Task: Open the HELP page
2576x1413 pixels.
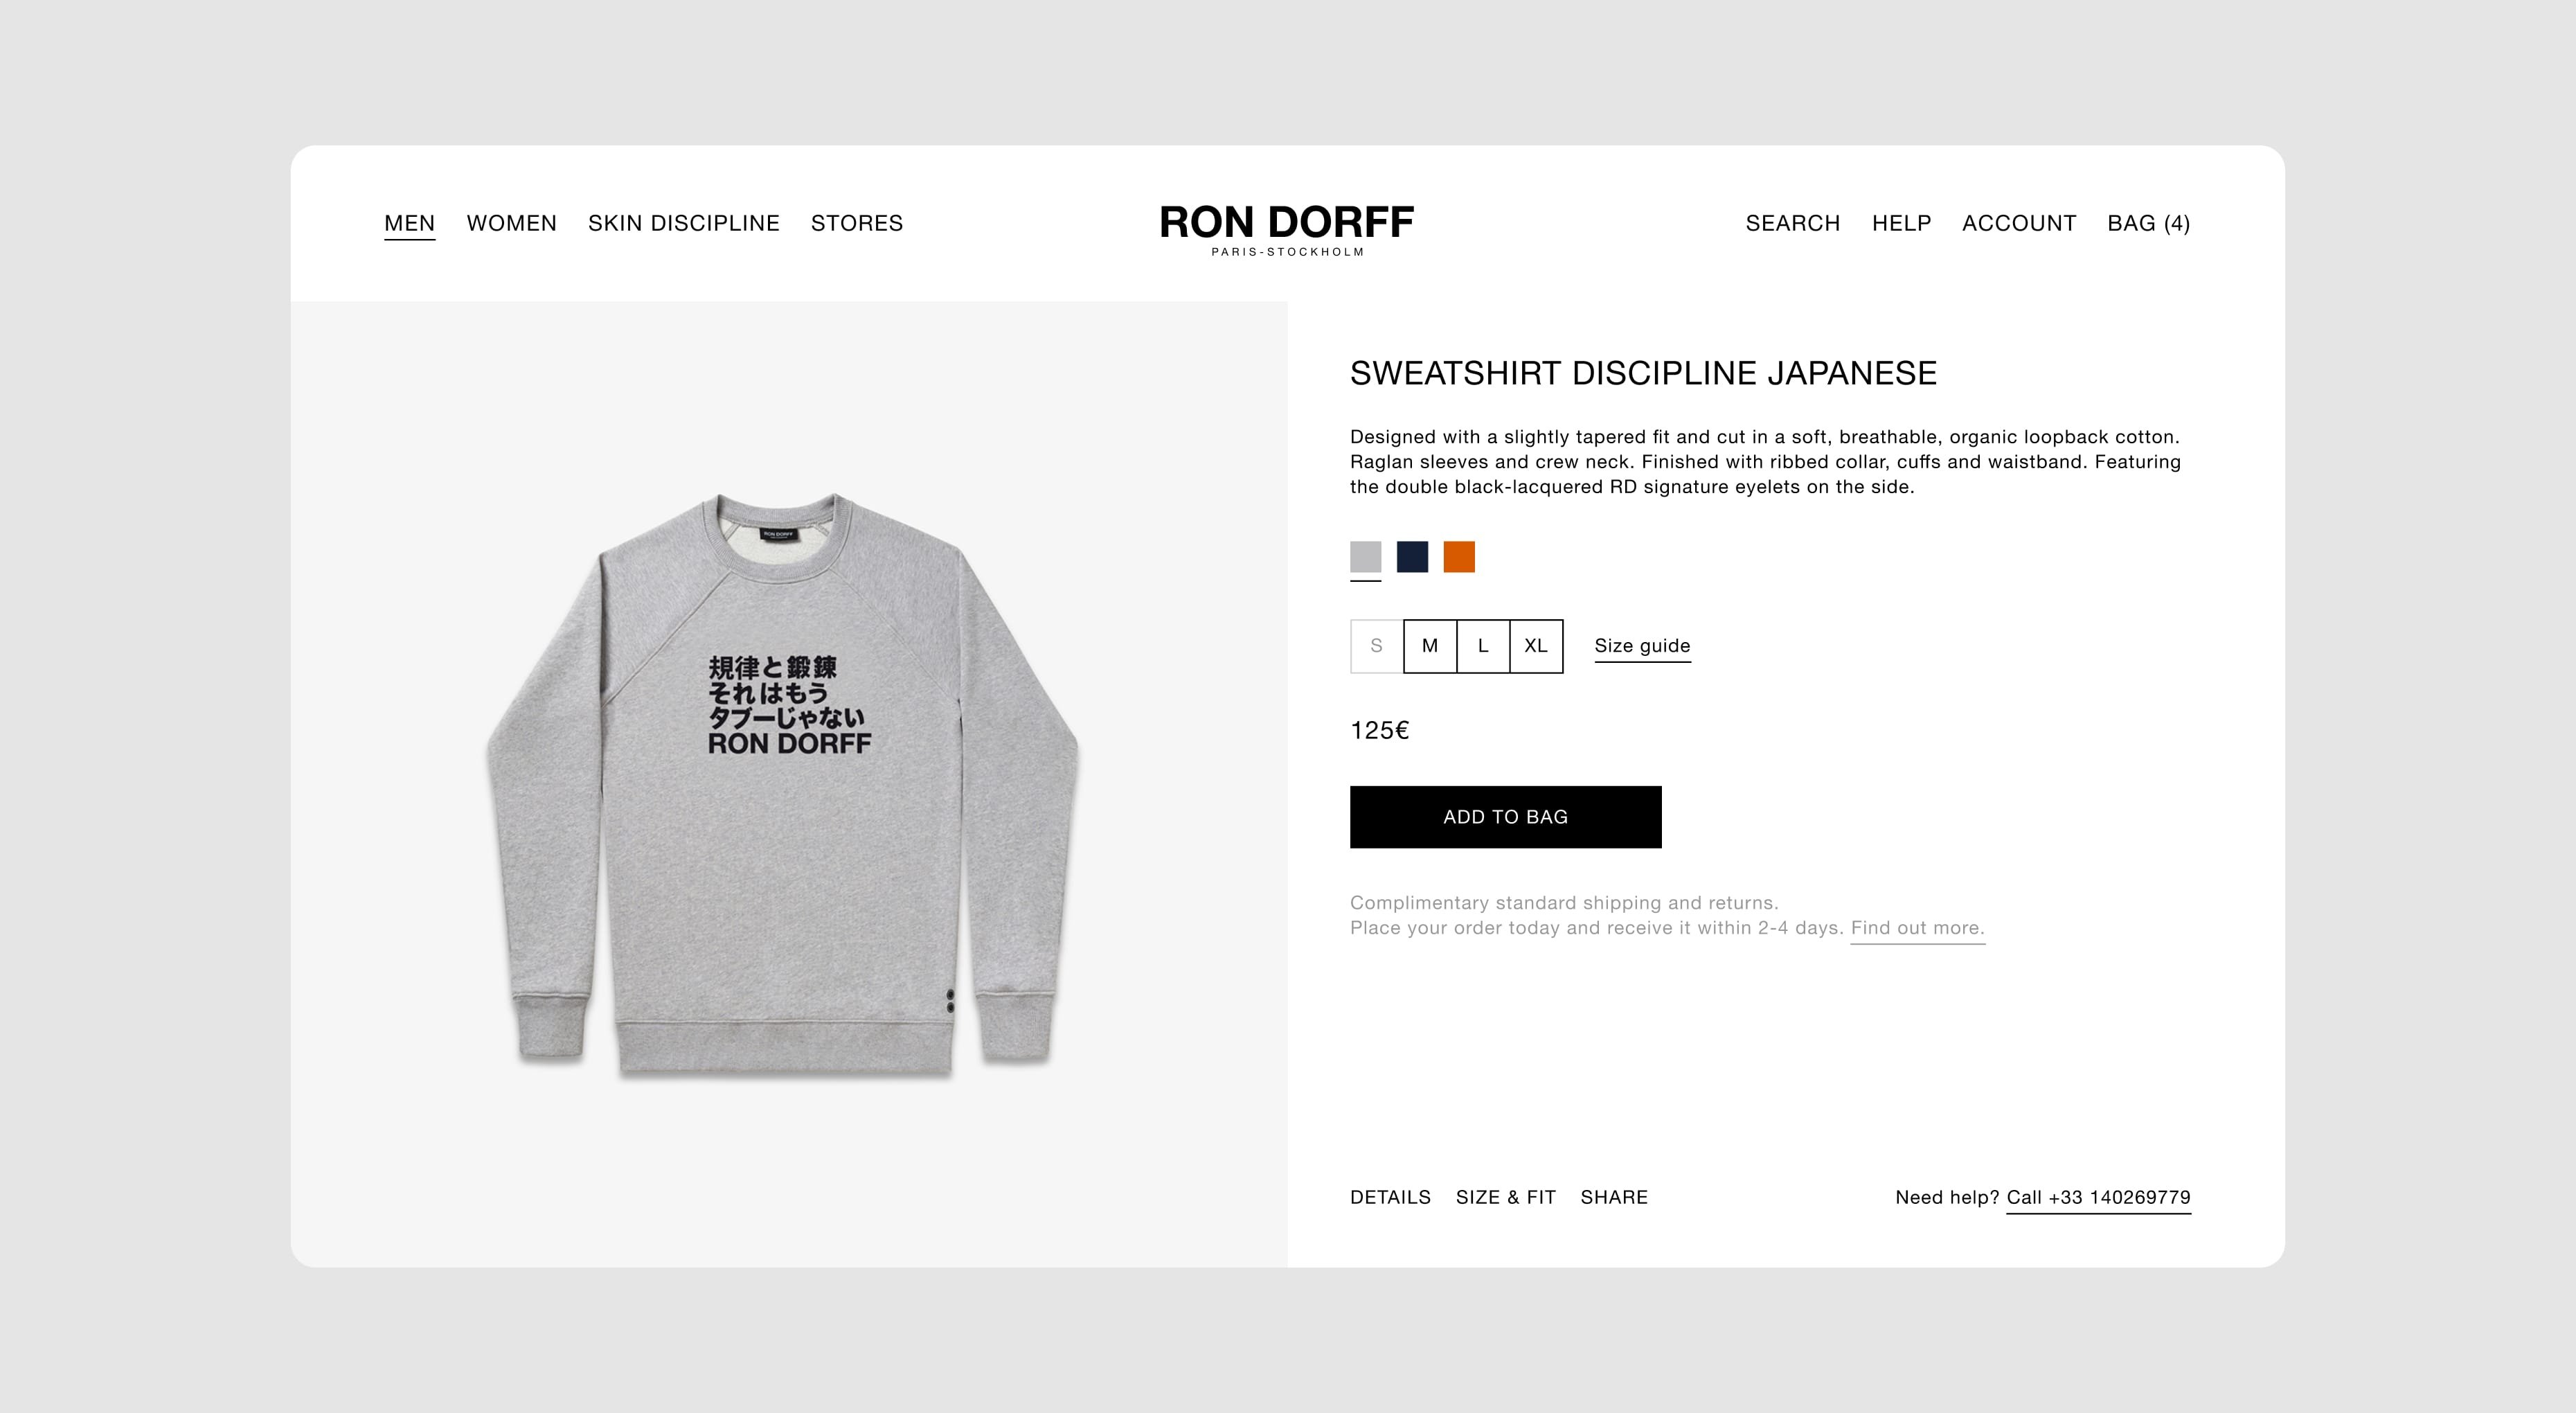Action: tap(1901, 223)
